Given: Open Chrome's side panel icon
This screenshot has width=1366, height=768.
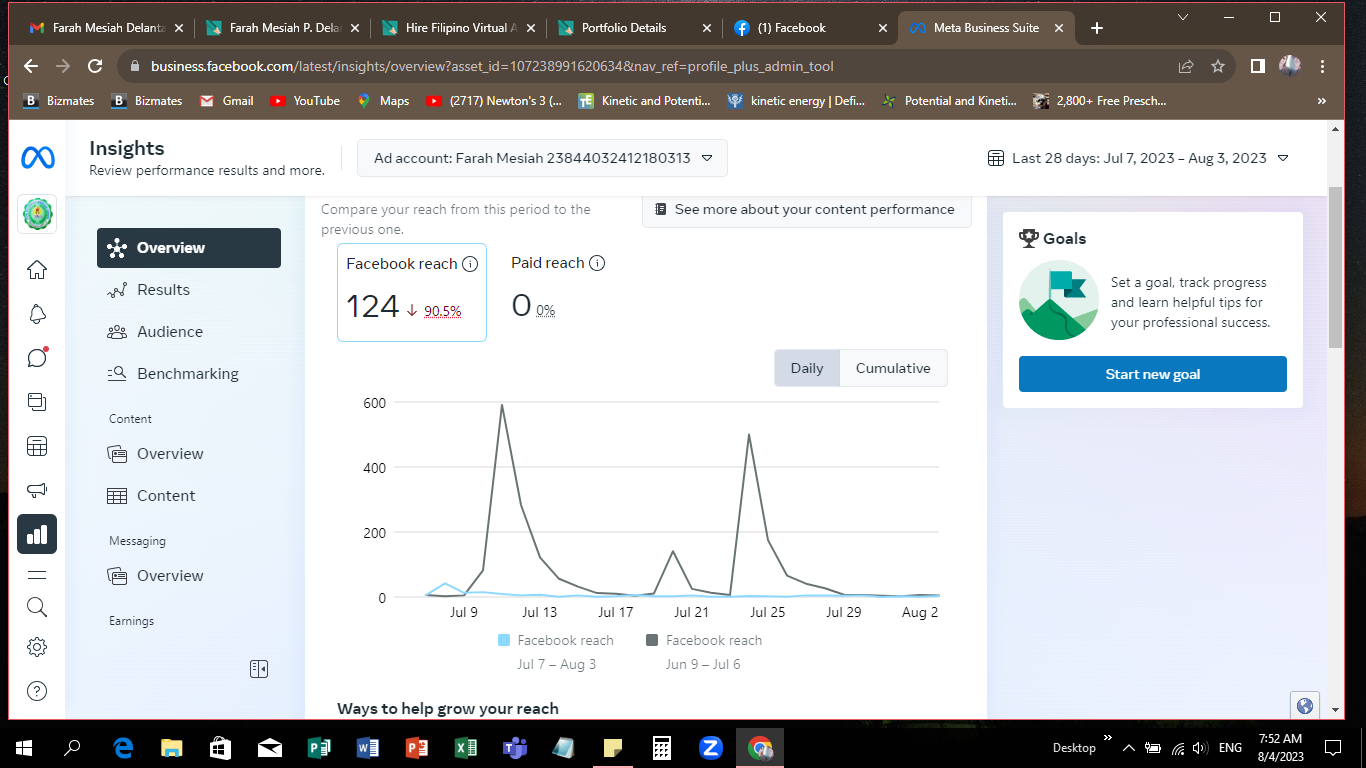Looking at the screenshot, I should pos(1257,66).
